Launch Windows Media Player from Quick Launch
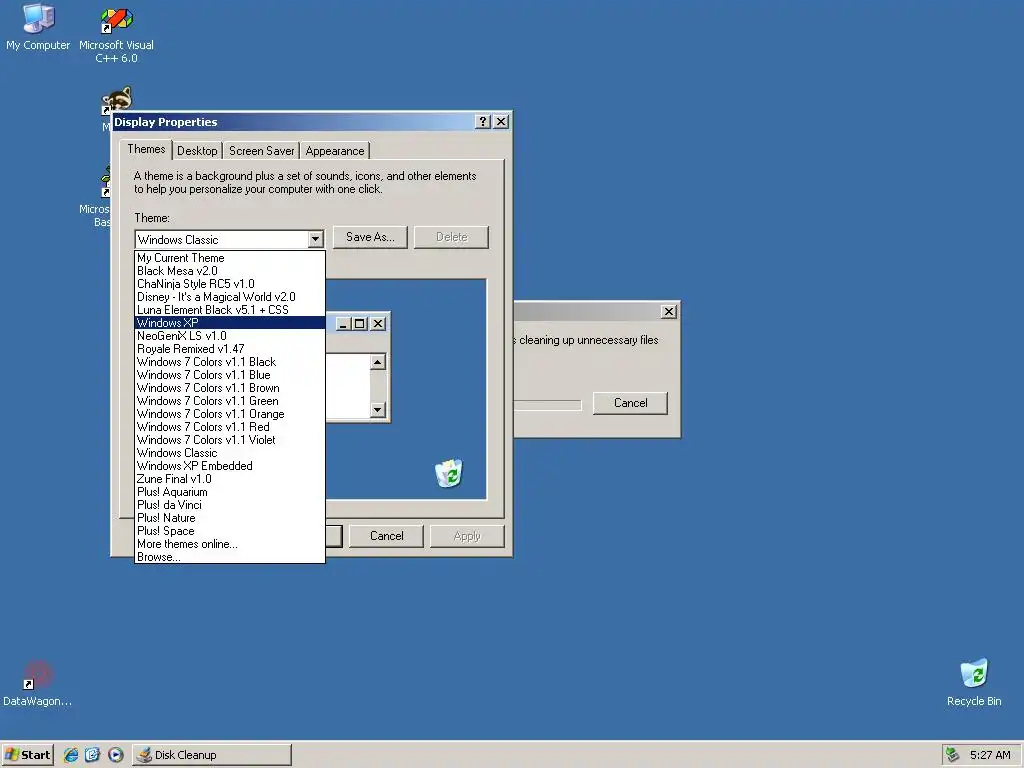Image resolution: width=1024 pixels, height=768 pixels. click(x=116, y=755)
